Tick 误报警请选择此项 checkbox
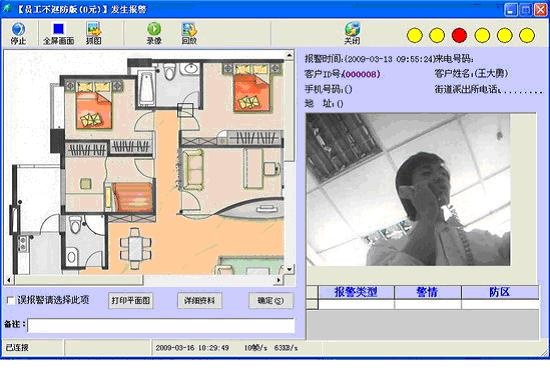Viewport: 550px width, 384px height. click(x=11, y=300)
